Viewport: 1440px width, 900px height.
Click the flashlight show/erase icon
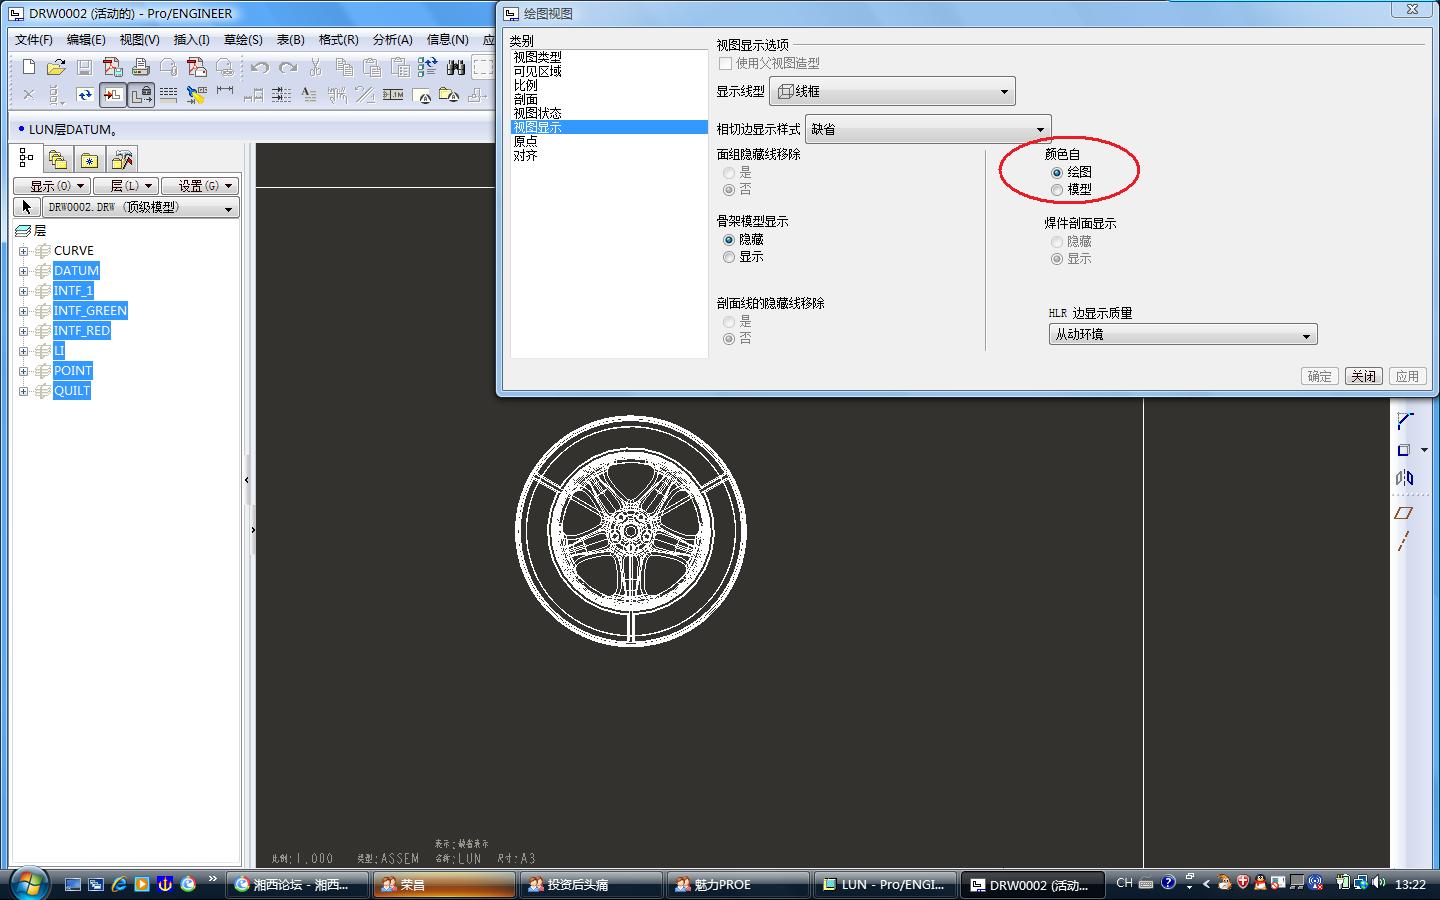point(197,95)
